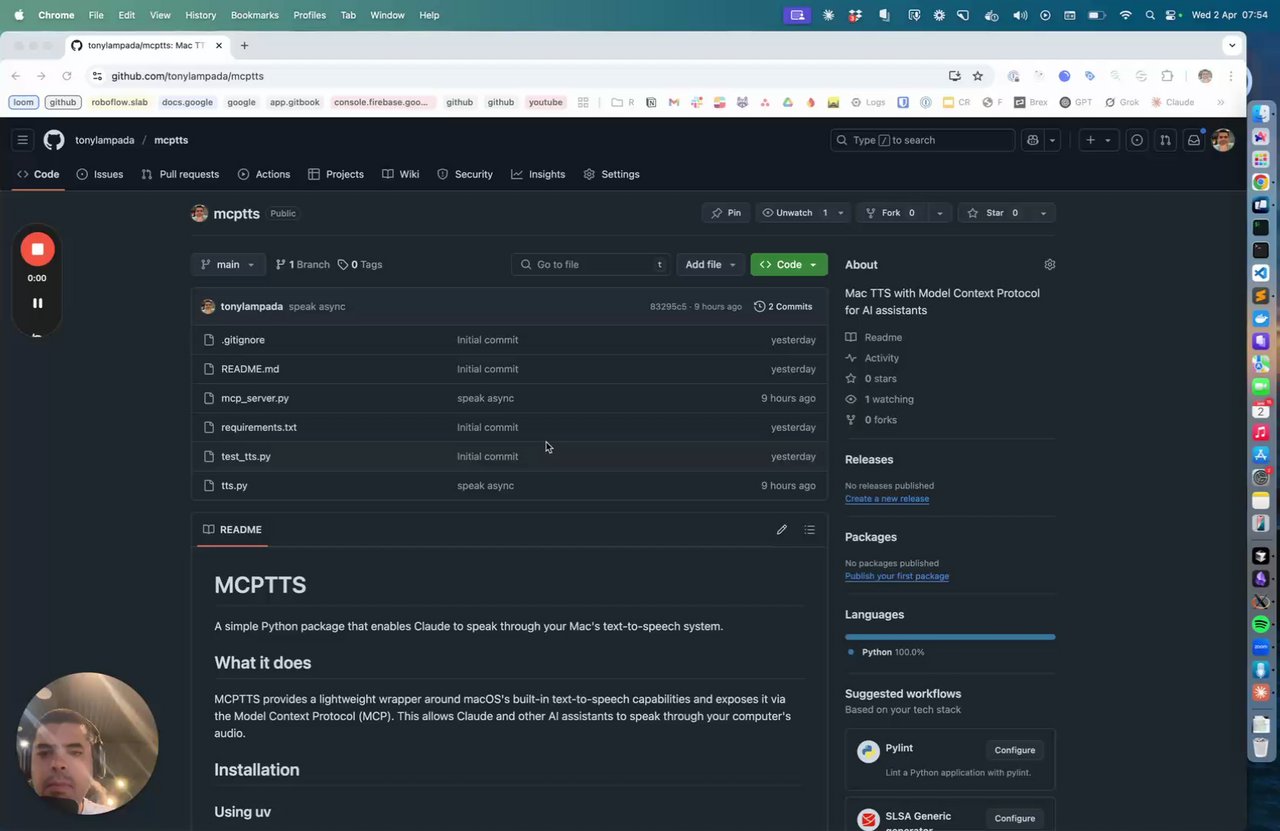
Task: Open the repository Settings tab
Action: [x=611, y=174]
